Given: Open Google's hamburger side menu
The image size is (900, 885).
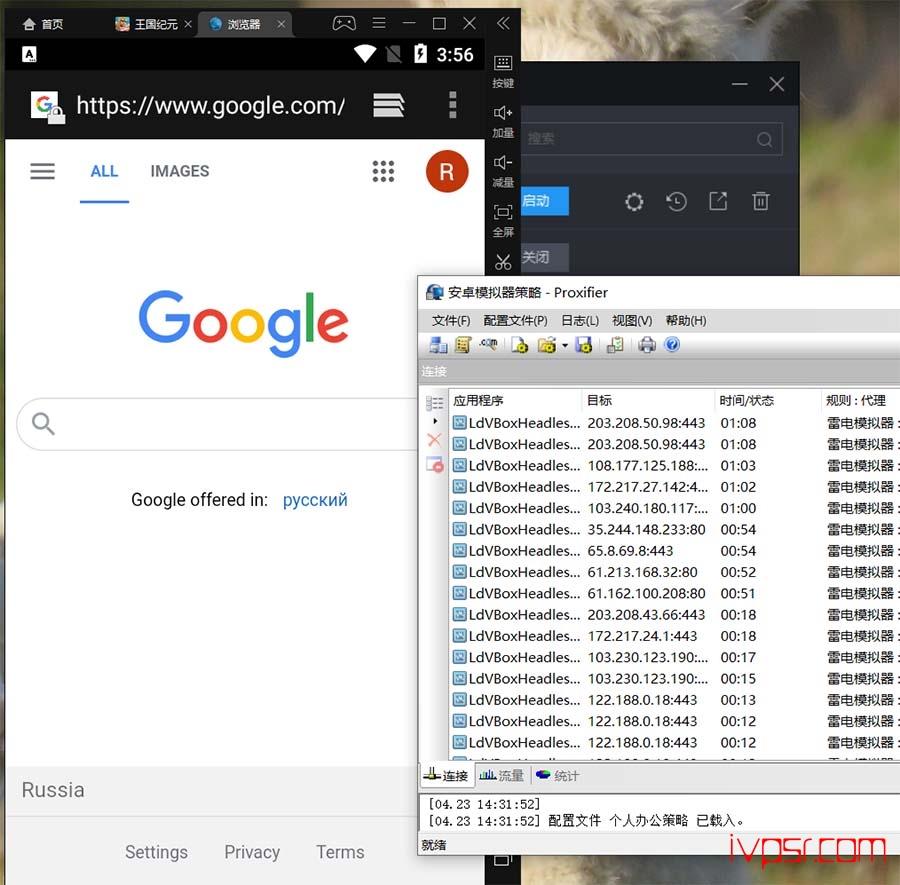Looking at the screenshot, I should 42,171.
